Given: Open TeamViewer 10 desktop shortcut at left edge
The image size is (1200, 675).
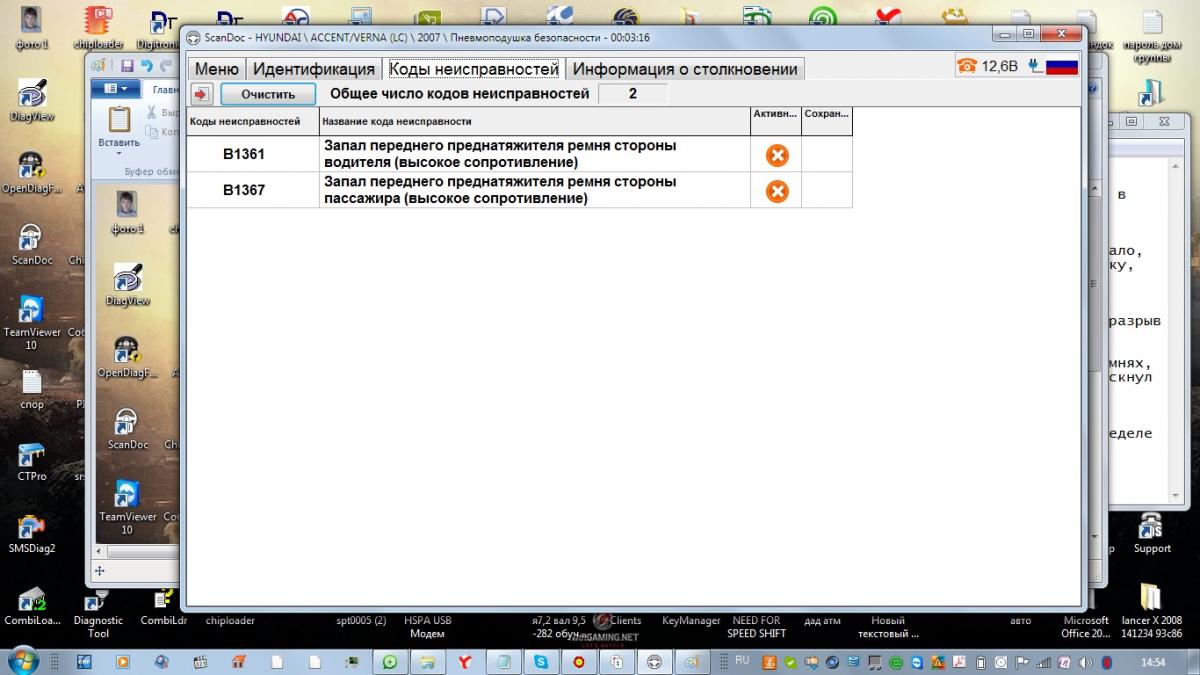Looking at the screenshot, I should pos(32,322).
